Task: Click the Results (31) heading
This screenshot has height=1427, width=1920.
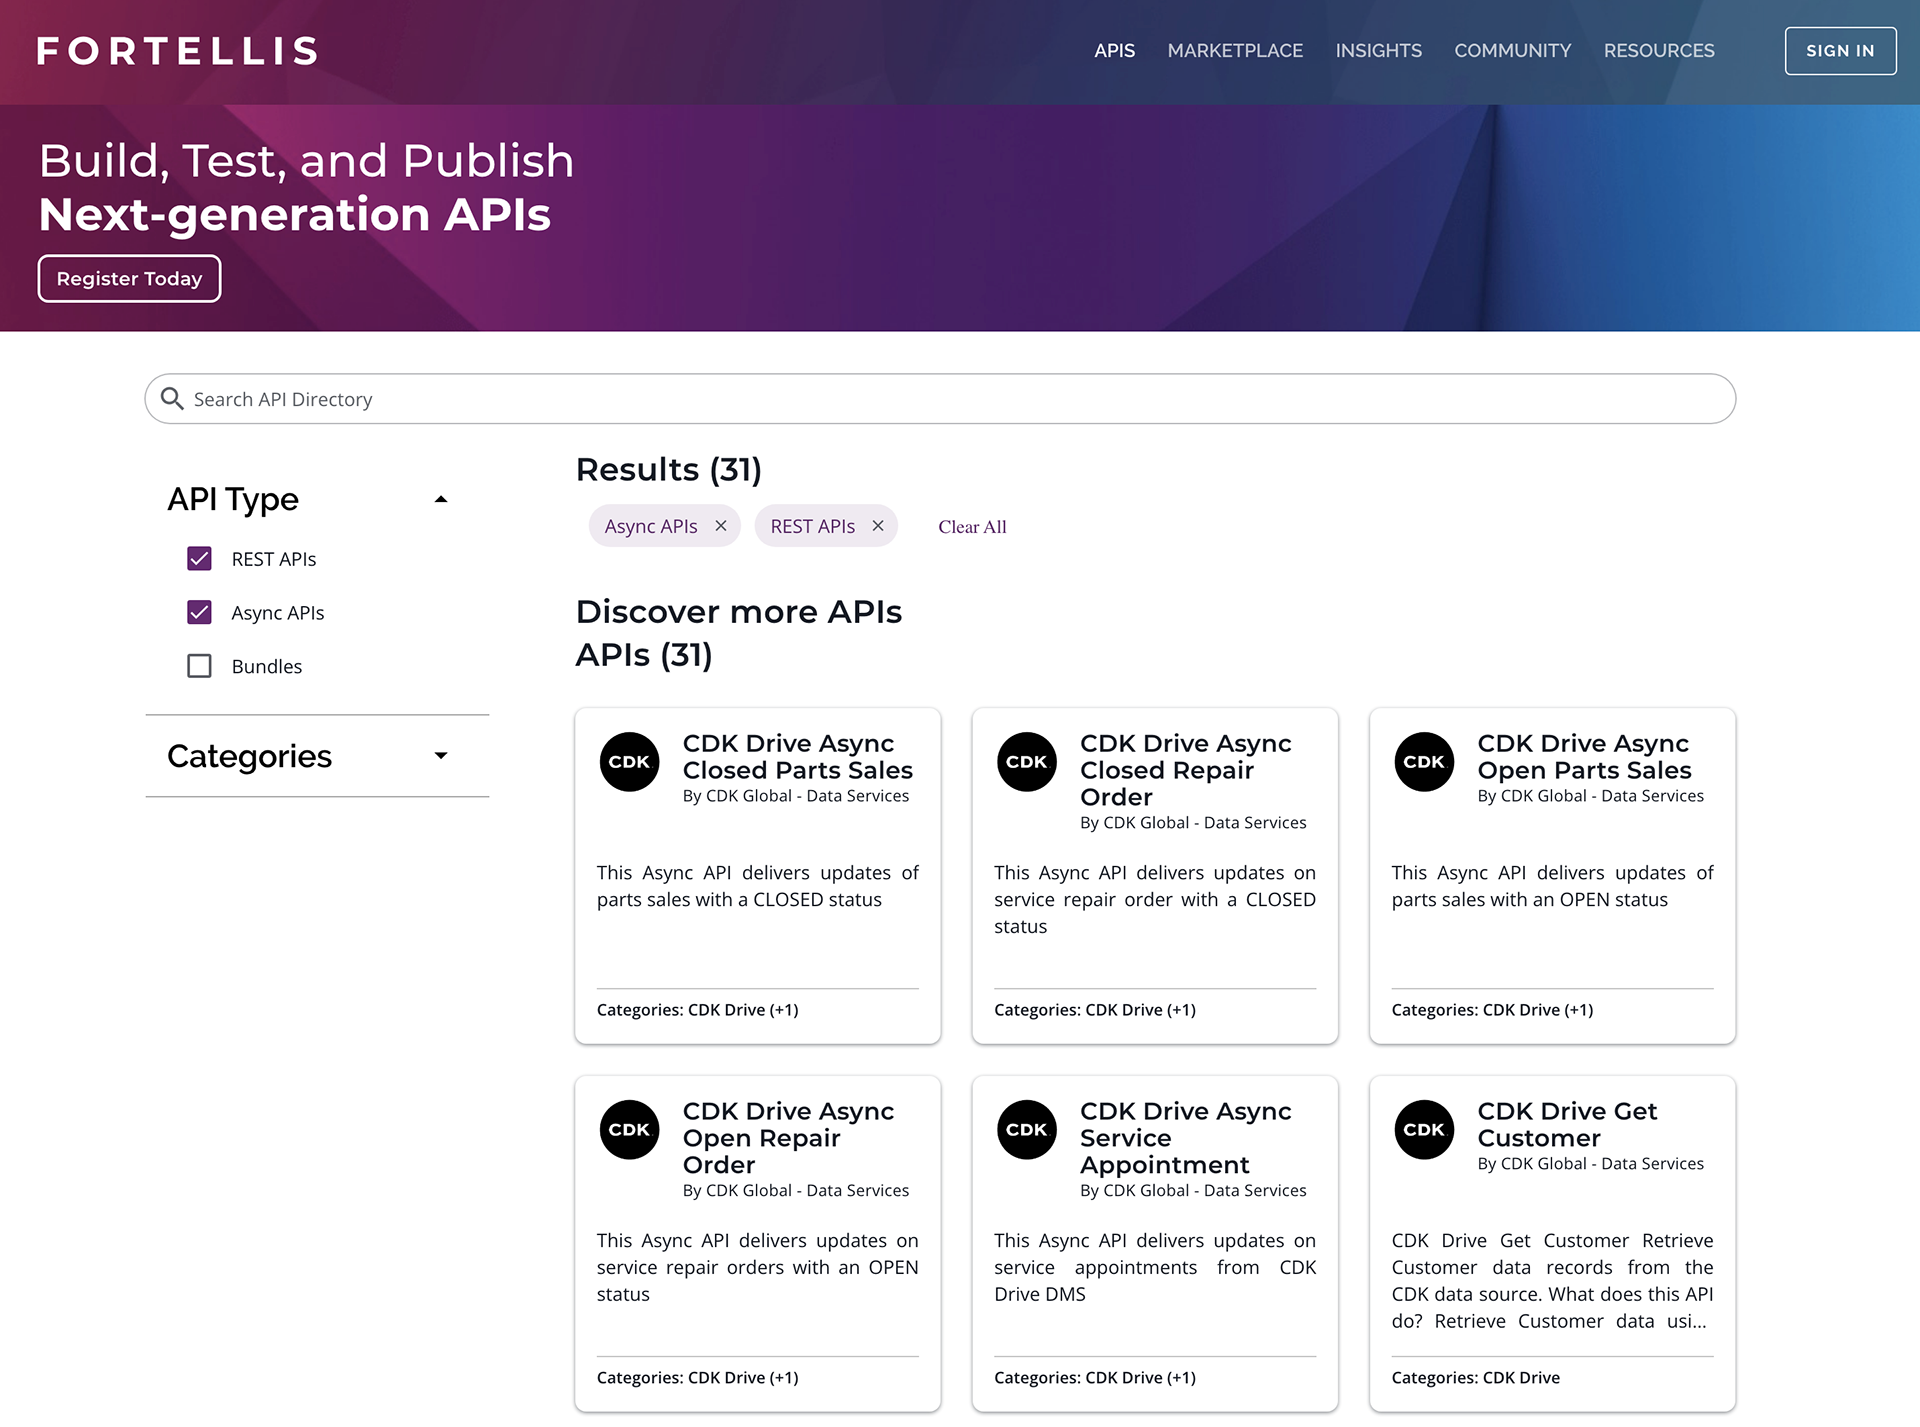Action: click(669, 469)
